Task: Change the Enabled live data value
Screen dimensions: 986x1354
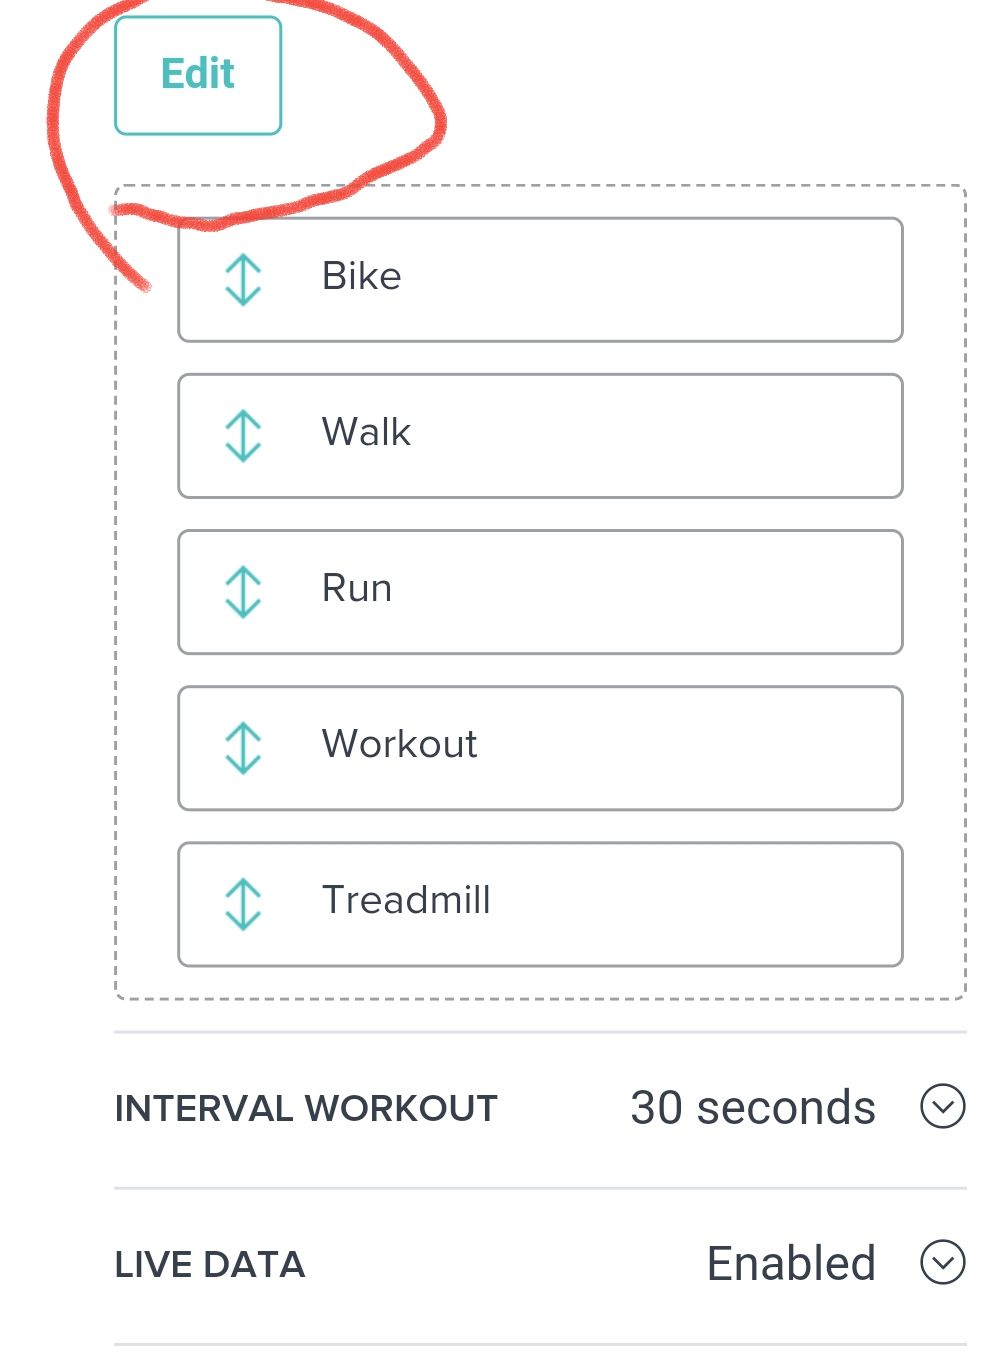Action: [x=790, y=1264]
